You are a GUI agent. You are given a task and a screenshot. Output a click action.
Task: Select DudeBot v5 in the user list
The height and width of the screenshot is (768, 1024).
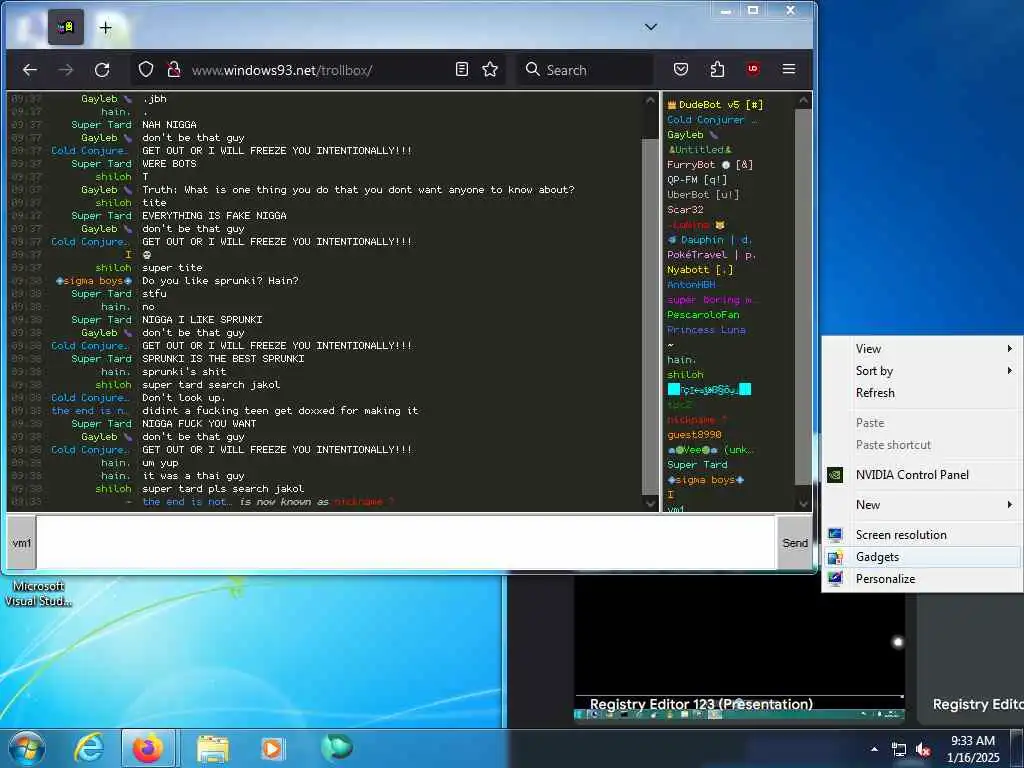point(714,104)
